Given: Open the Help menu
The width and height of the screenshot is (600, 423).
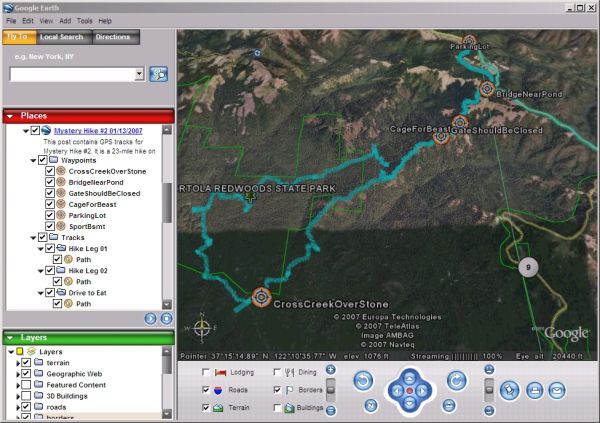Looking at the screenshot, I should pos(105,21).
